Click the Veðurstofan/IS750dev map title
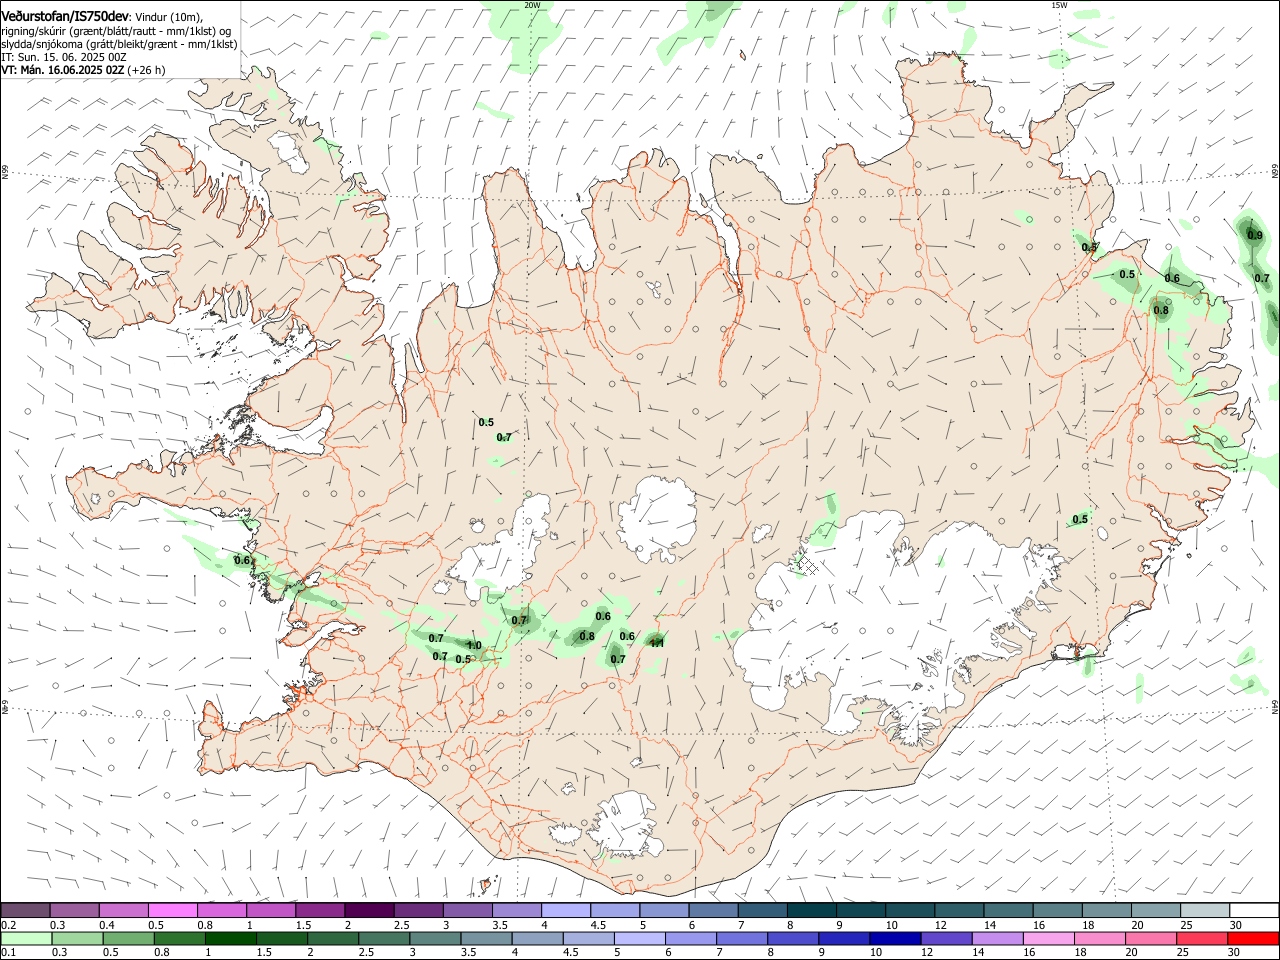The width and height of the screenshot is (1280, 960). tap(65, 16)
